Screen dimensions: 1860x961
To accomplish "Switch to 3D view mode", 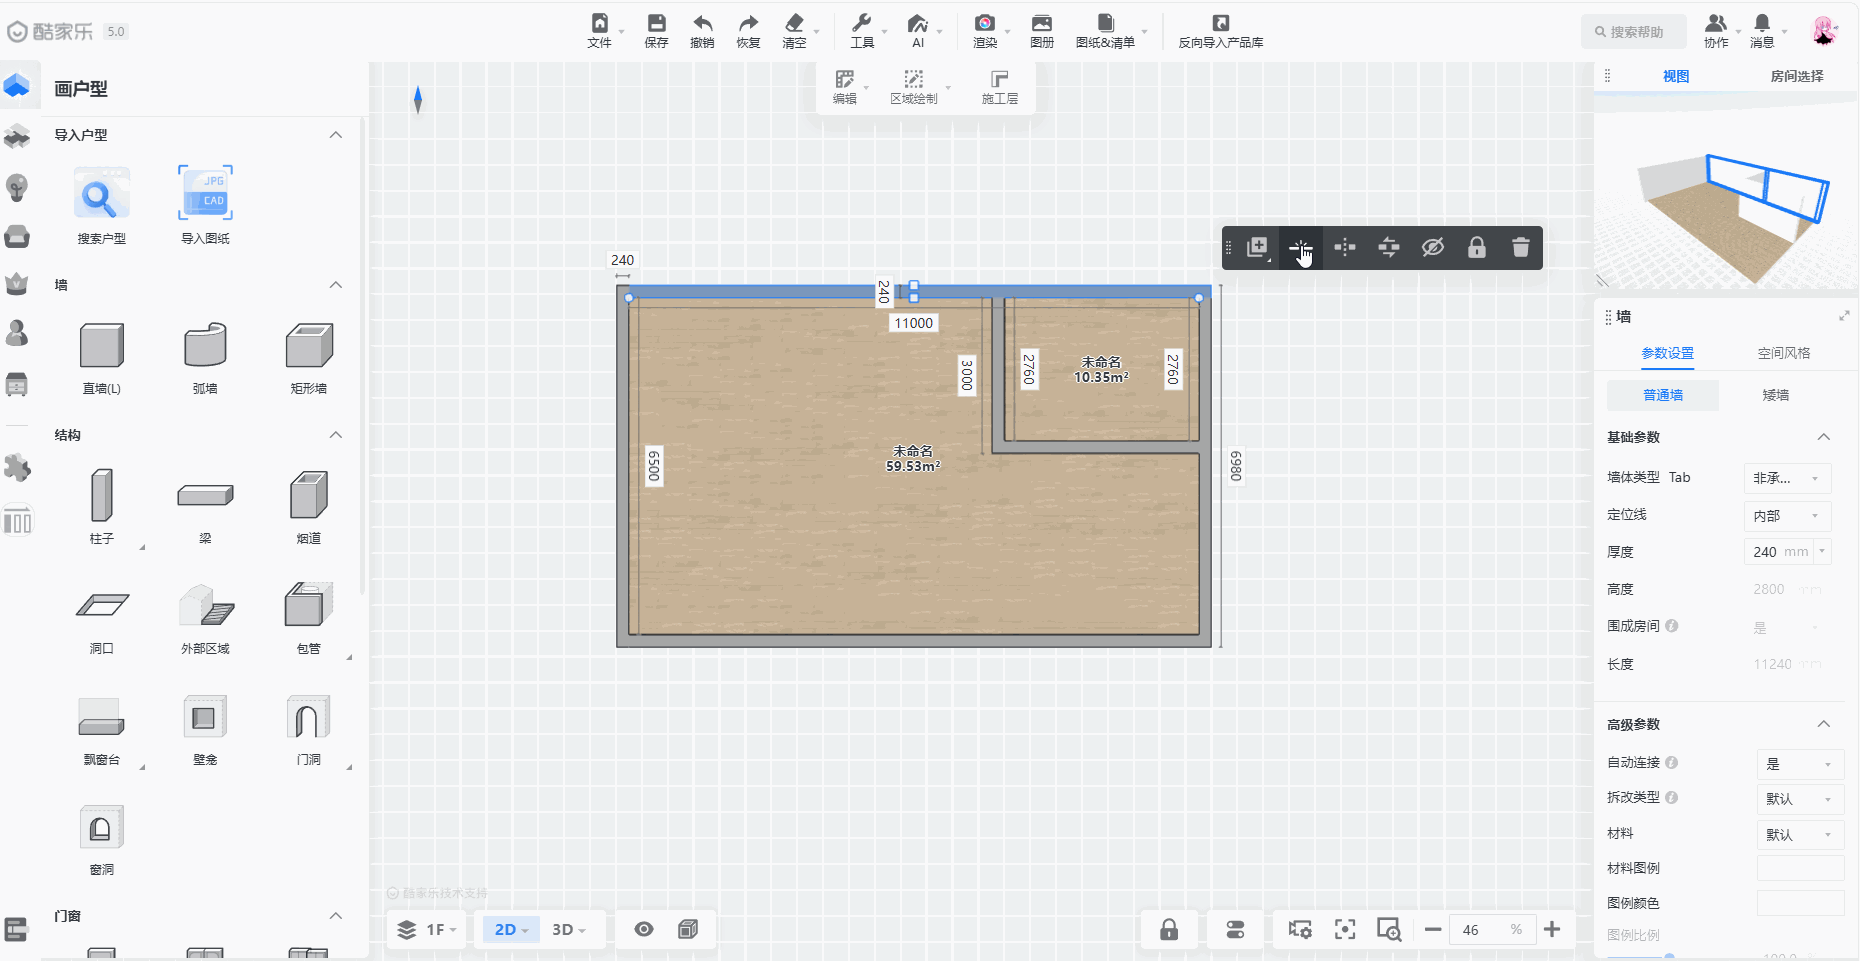I will pyautogui.click(x=567, y=929).
